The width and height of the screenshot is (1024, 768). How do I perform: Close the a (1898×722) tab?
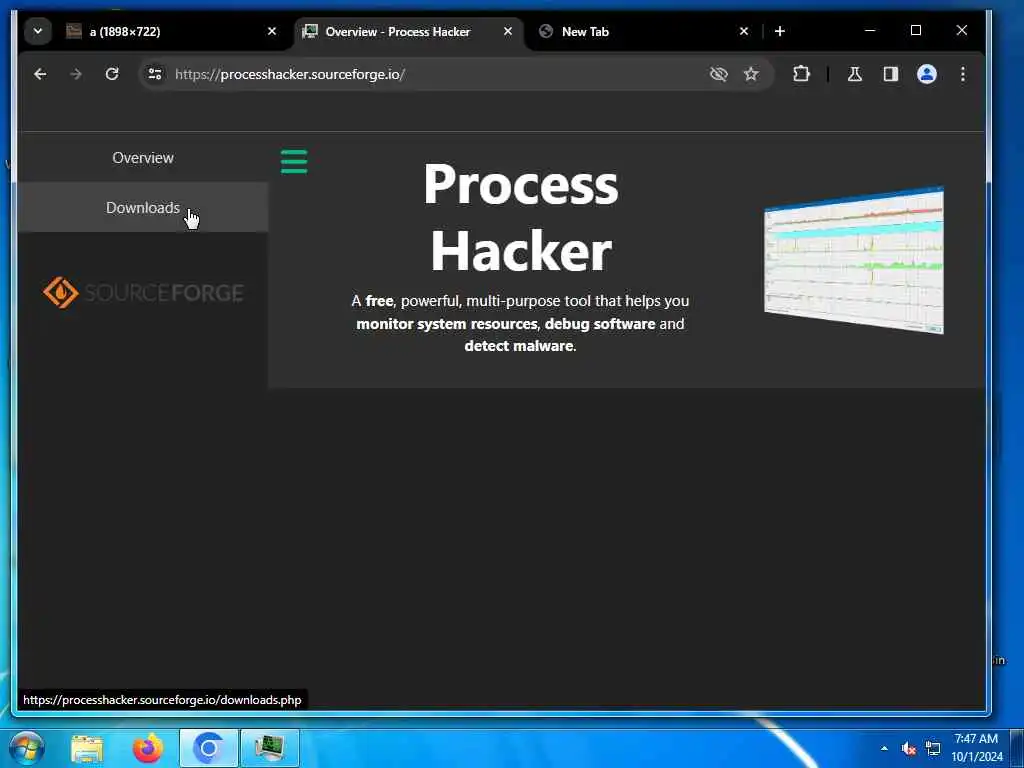[272, 31]
